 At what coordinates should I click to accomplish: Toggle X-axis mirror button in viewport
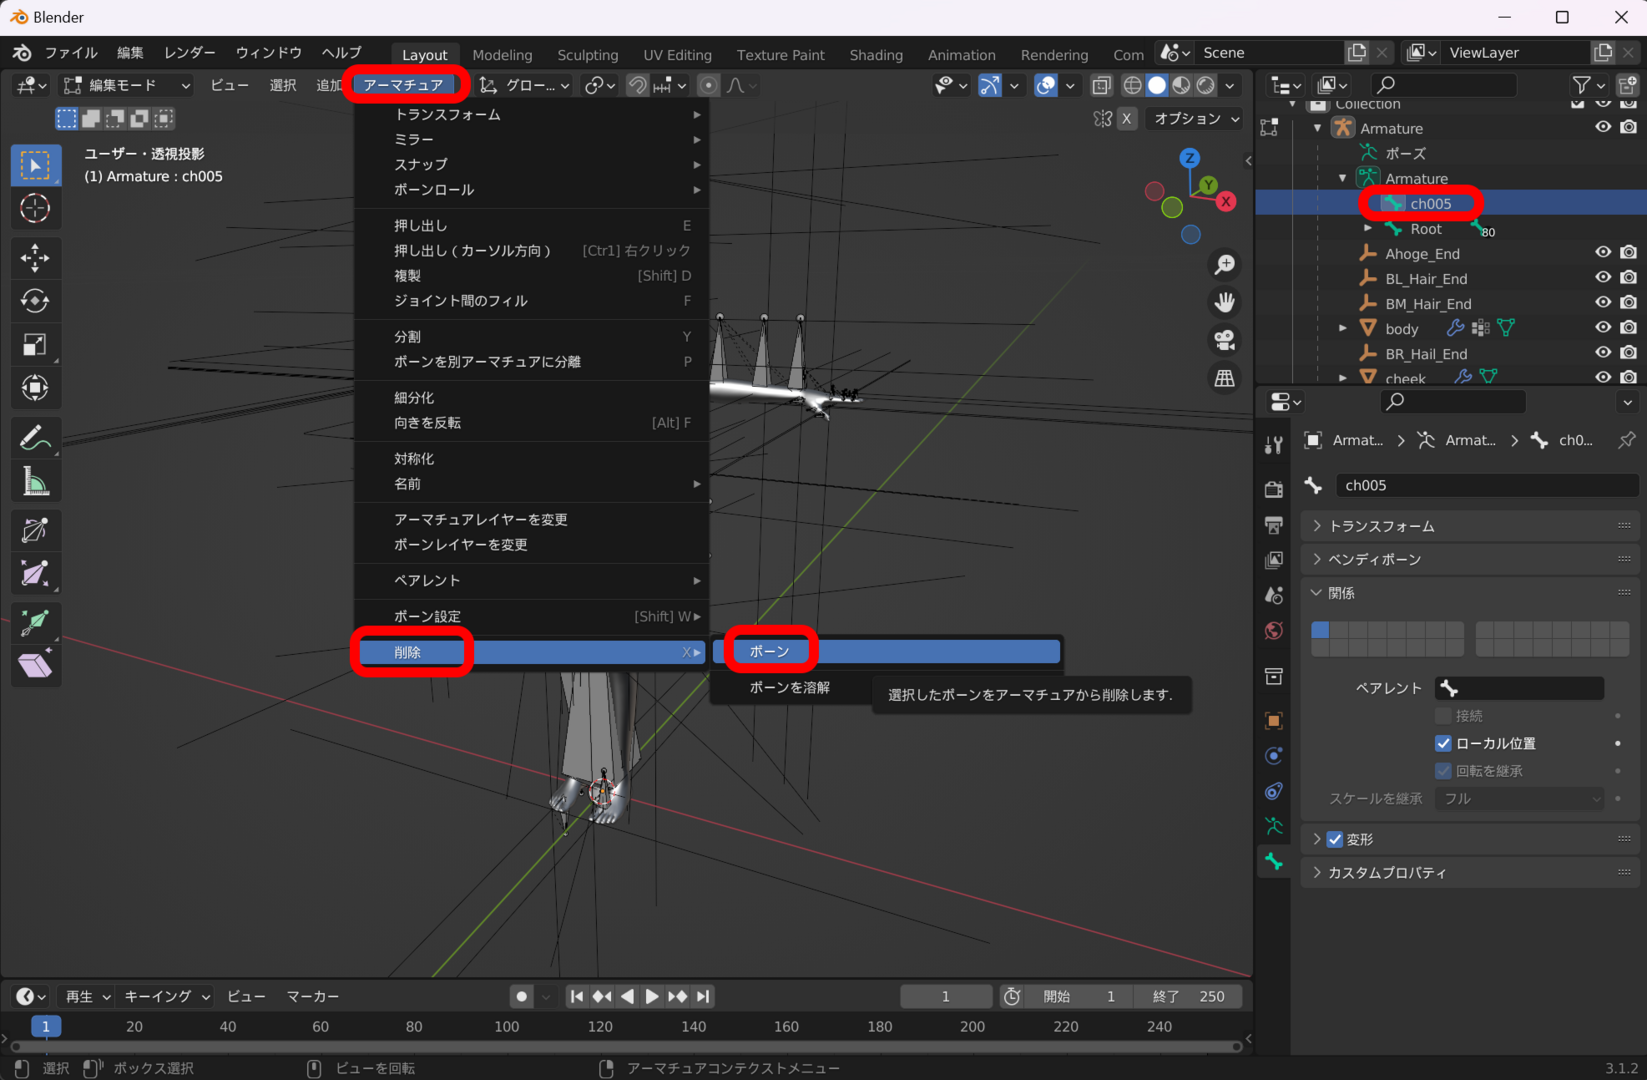[x=1127, y=118]
